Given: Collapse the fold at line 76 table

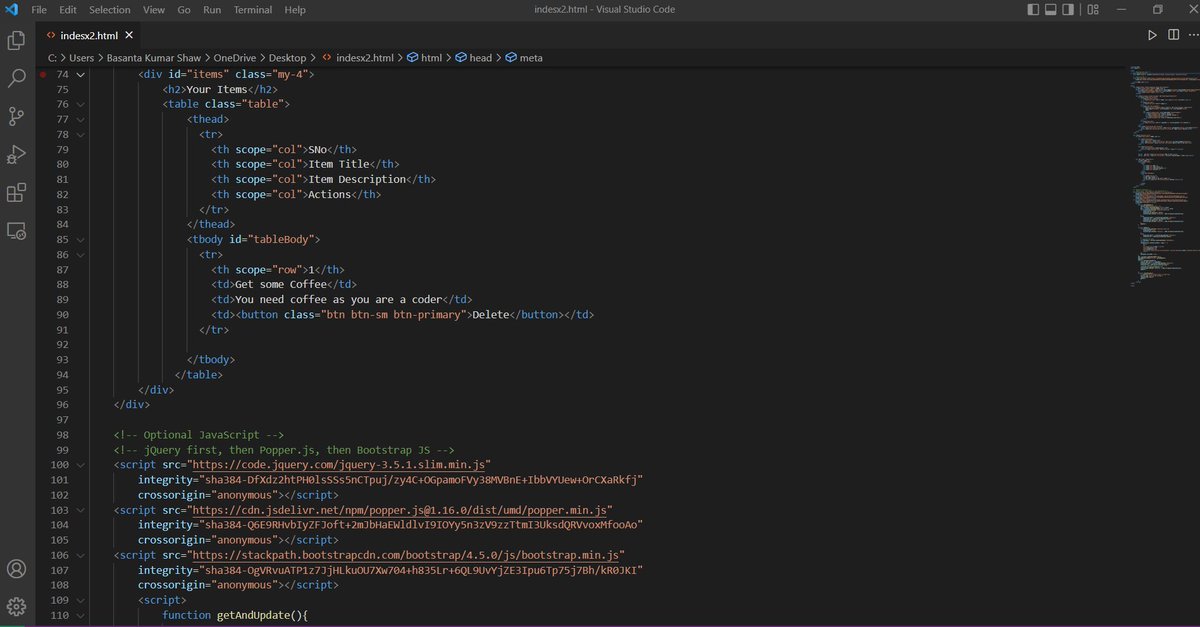Looking at the screenshot, I should [x=81, y=104].
